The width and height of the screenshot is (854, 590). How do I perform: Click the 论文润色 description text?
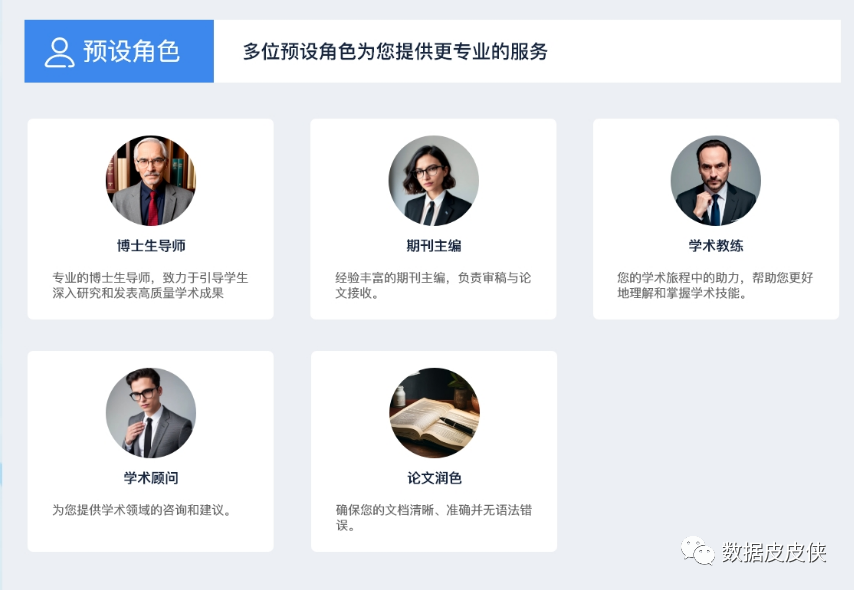coord(434,518)
